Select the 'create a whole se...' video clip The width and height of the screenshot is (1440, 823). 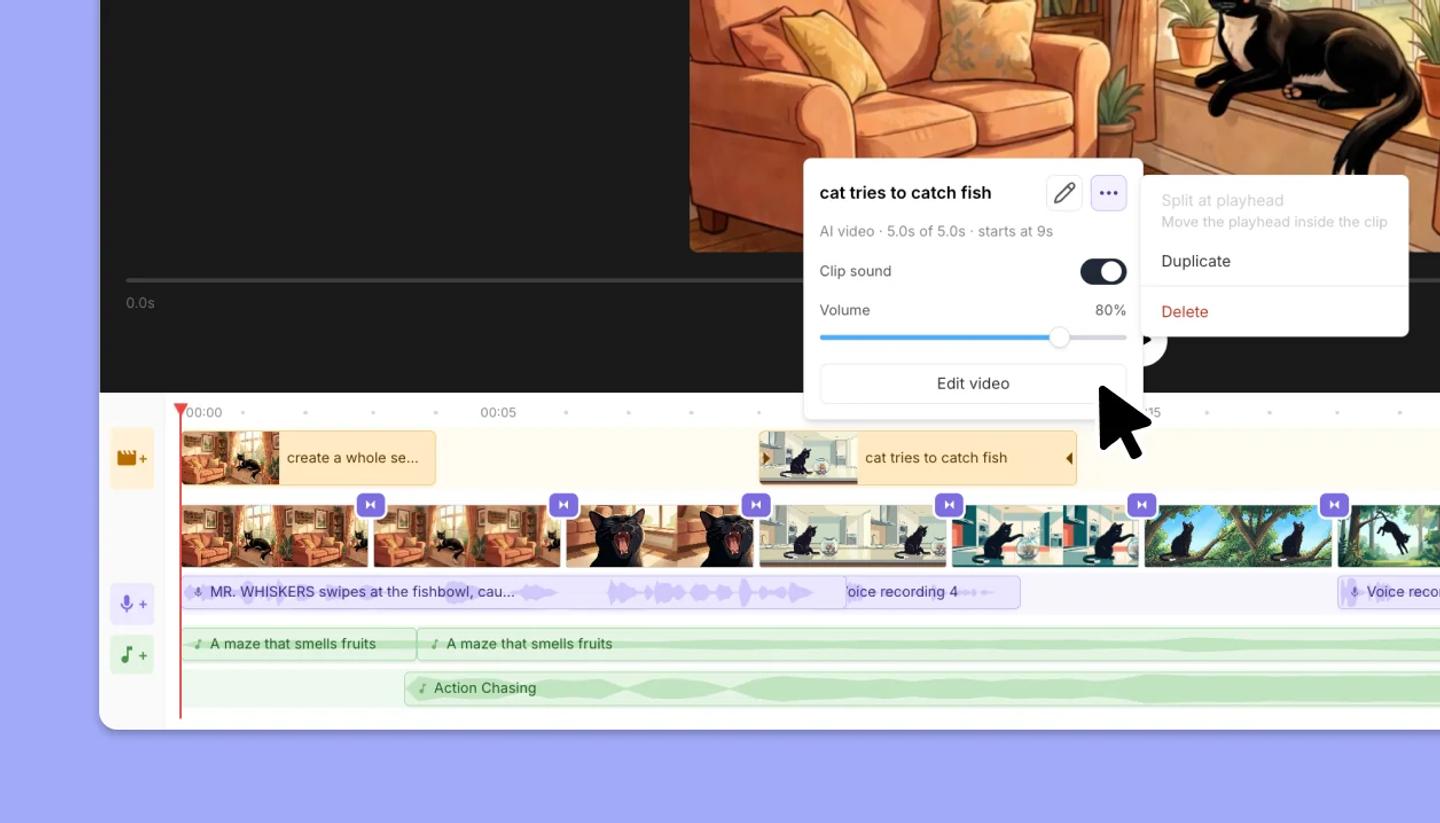(x=308, y=458)
